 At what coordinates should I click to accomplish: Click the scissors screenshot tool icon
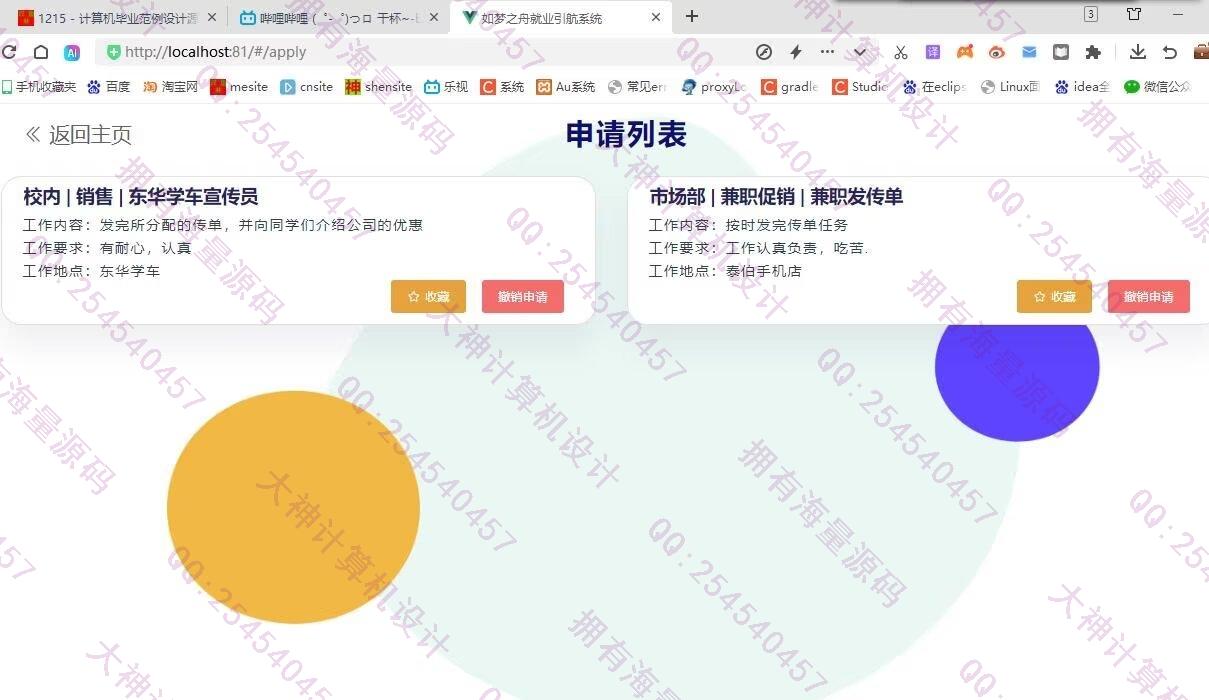click(900, 52)
